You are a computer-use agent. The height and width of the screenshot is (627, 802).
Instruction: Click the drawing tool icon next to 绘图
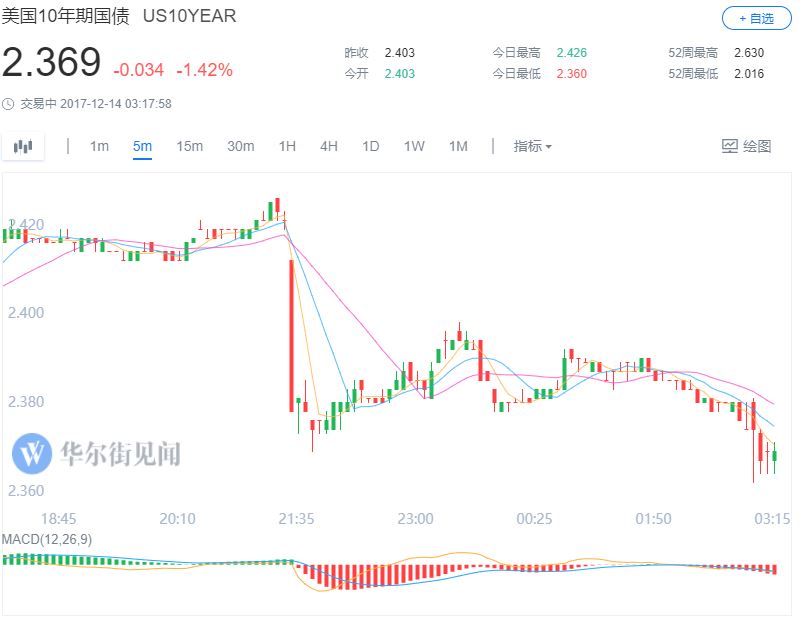pos(729,147)
